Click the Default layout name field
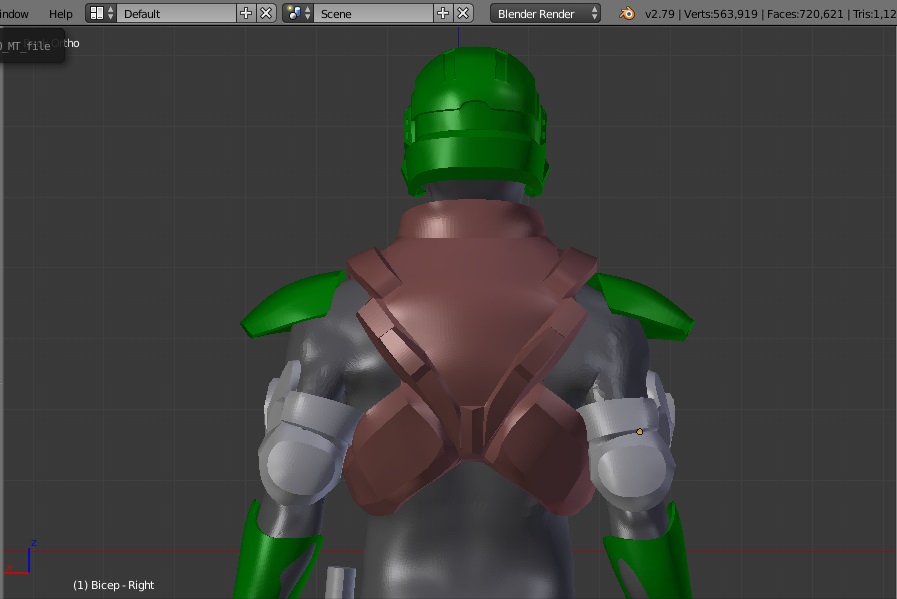The width and height of the screenshot is (897, 599). [176, 14]
